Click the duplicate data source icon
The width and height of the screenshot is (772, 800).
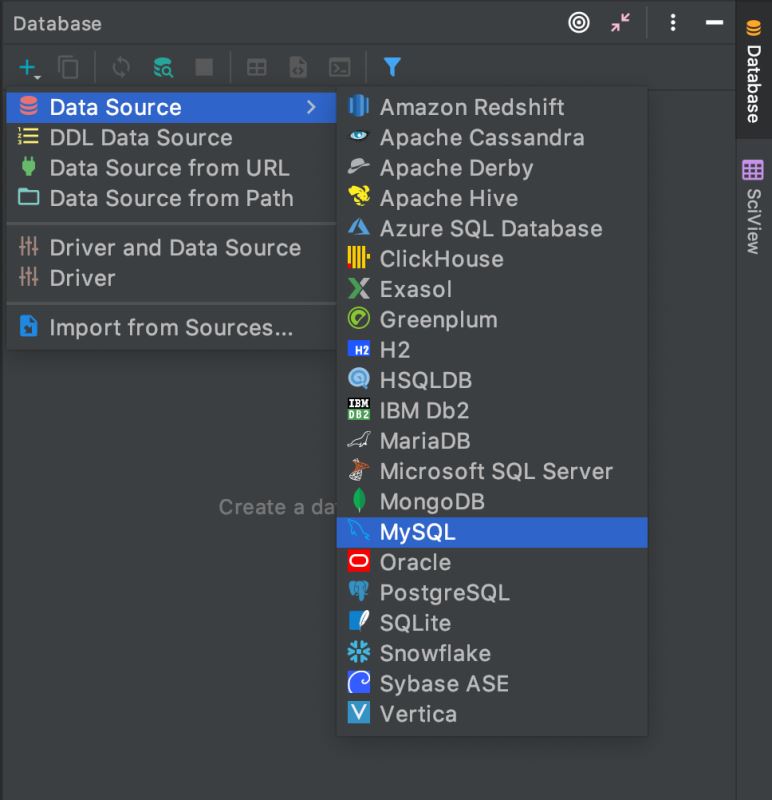[x=68, y=68]
